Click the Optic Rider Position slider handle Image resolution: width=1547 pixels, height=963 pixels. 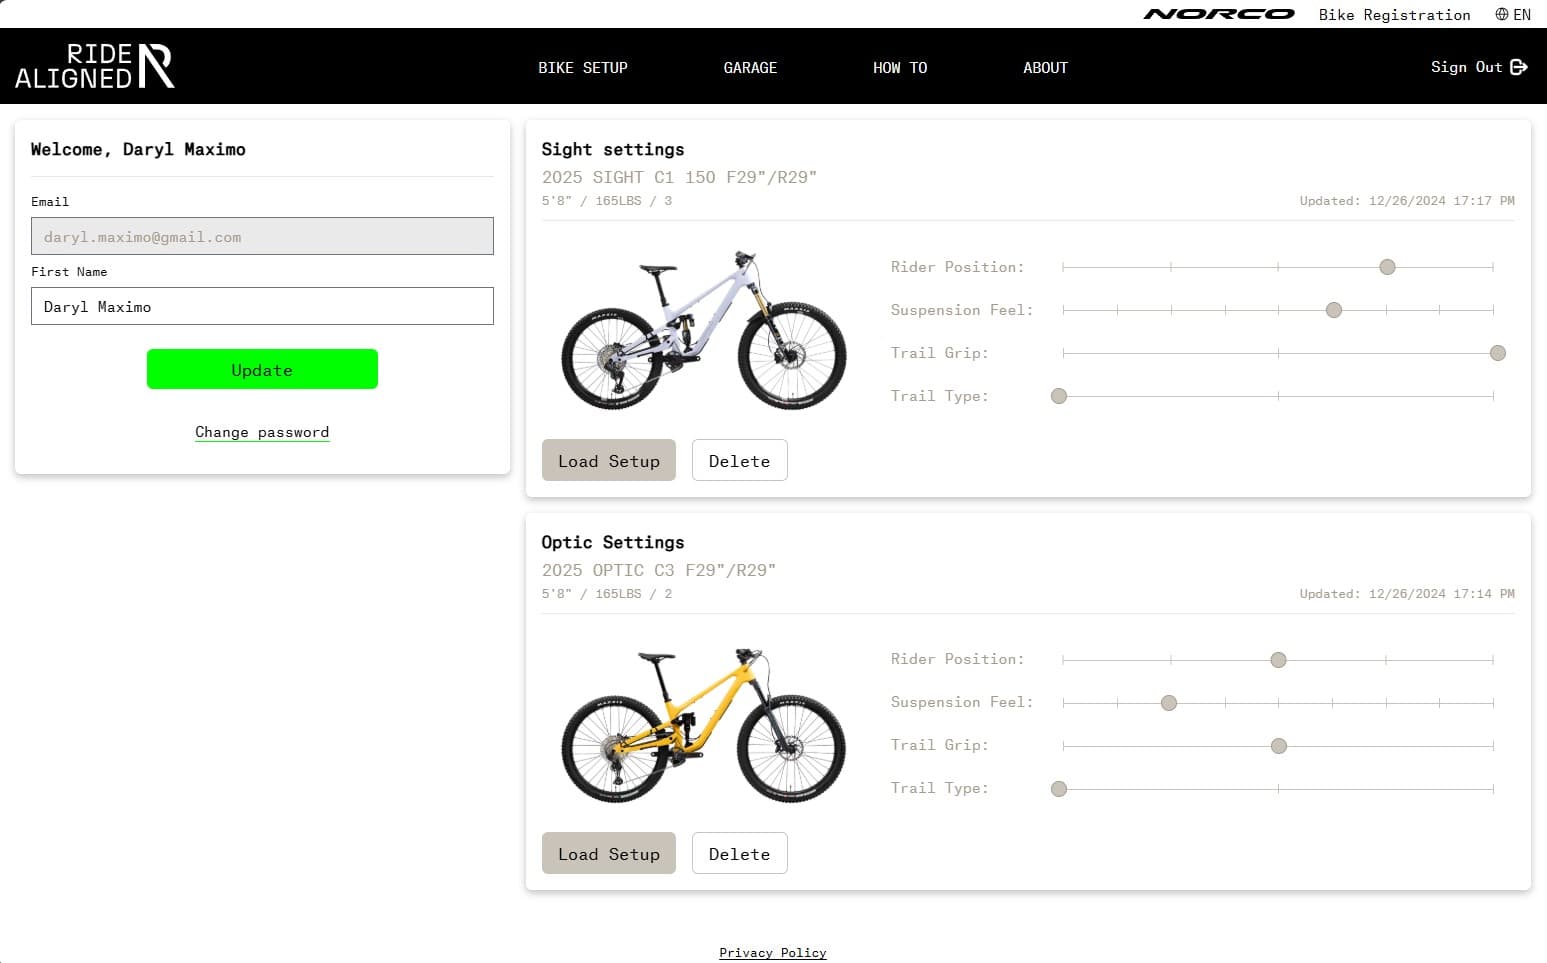[x=1278, y=660]
